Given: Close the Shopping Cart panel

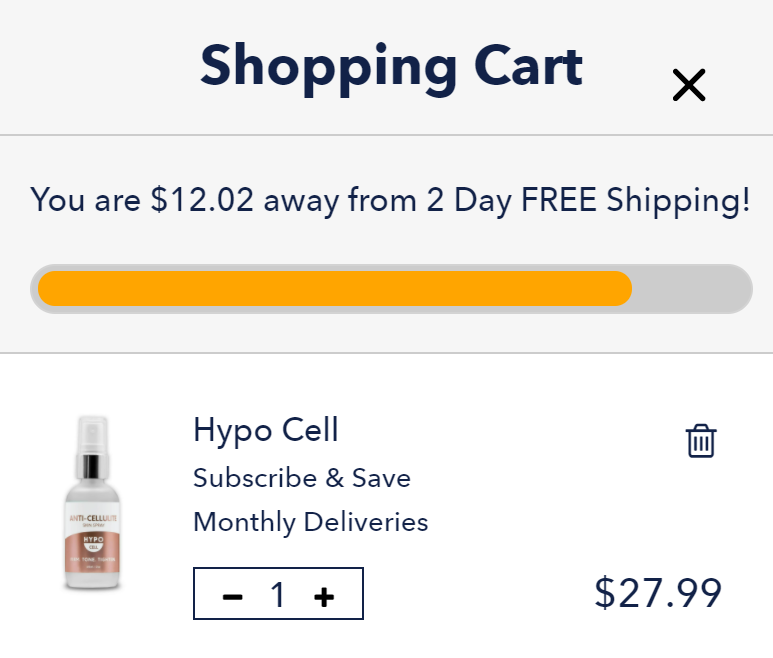Looking at the screenshot, I should pos(689,86).
